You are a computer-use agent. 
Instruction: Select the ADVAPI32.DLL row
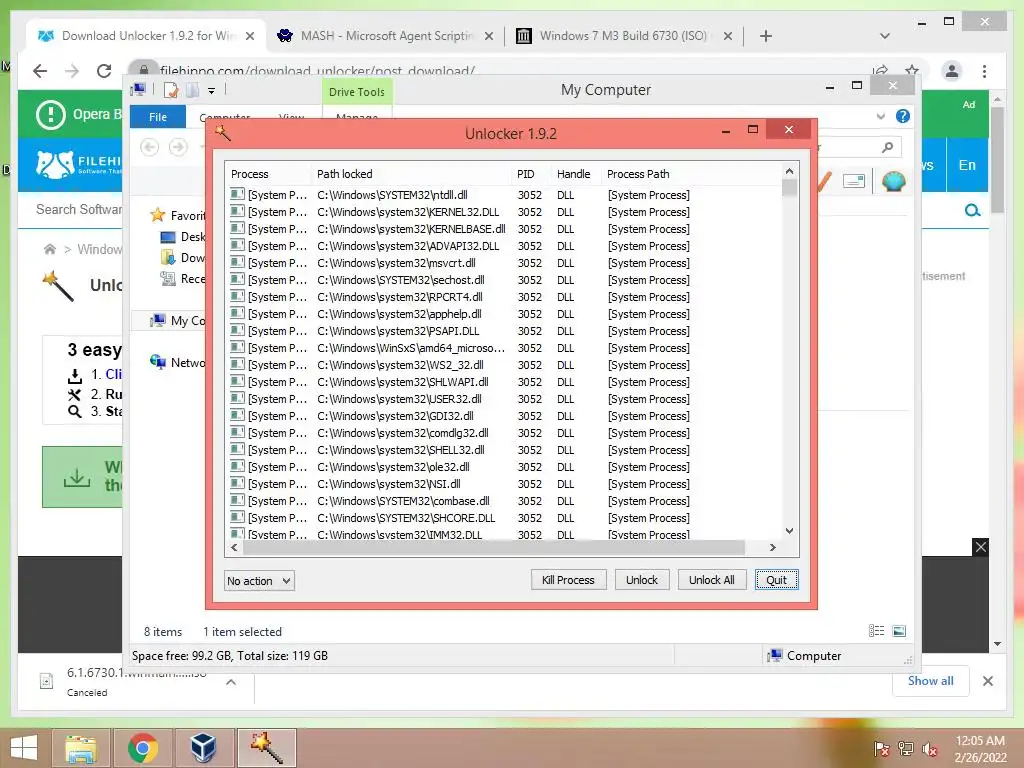coord(503,246)
